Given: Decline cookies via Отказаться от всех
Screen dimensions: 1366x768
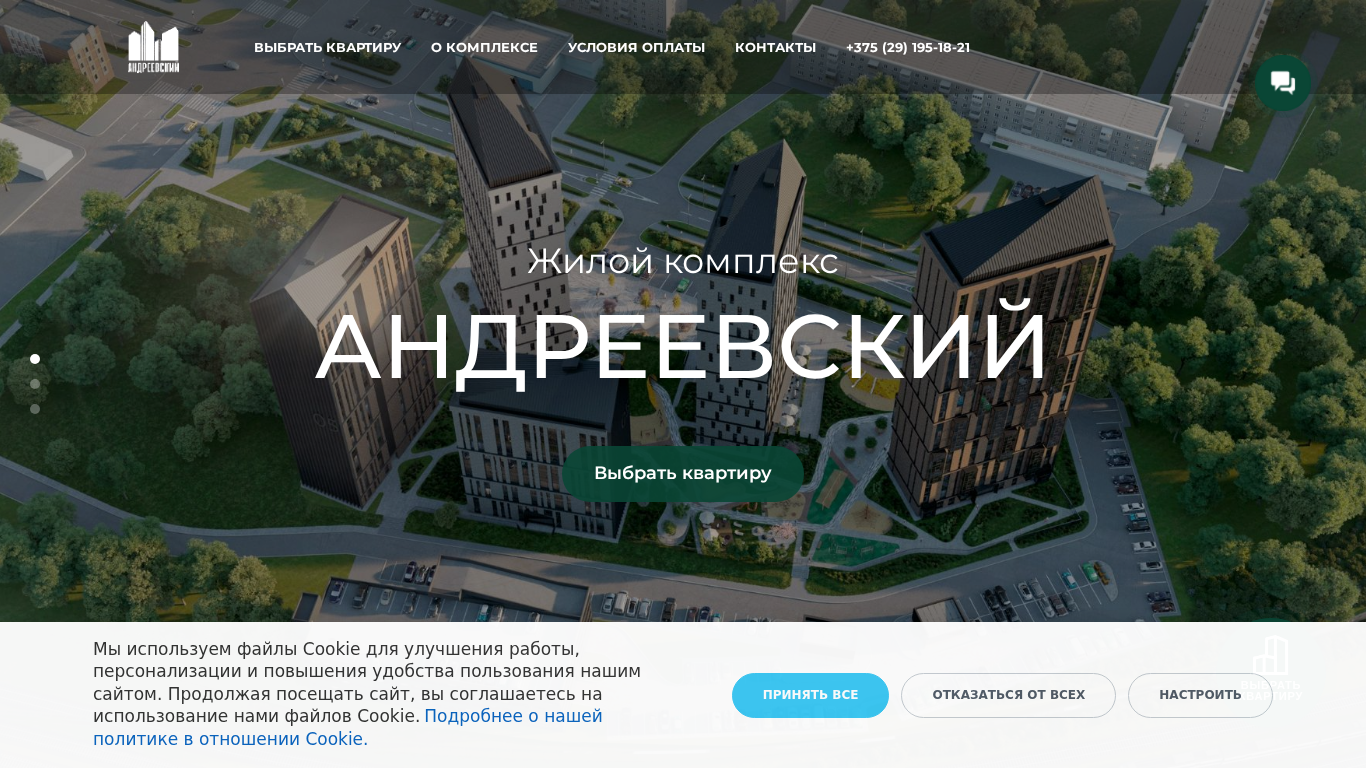Looking at the screenshot, I should pos(1008,695).
